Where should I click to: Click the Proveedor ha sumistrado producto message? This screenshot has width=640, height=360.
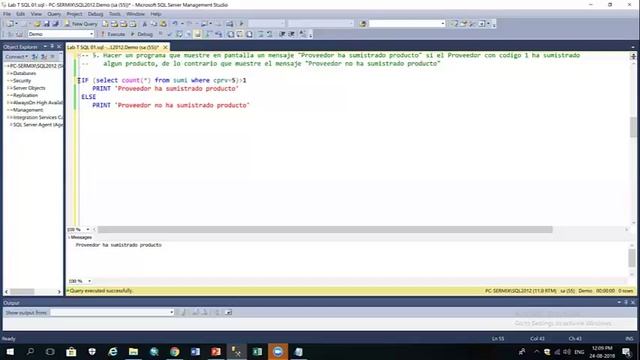(x=118, y=245)
